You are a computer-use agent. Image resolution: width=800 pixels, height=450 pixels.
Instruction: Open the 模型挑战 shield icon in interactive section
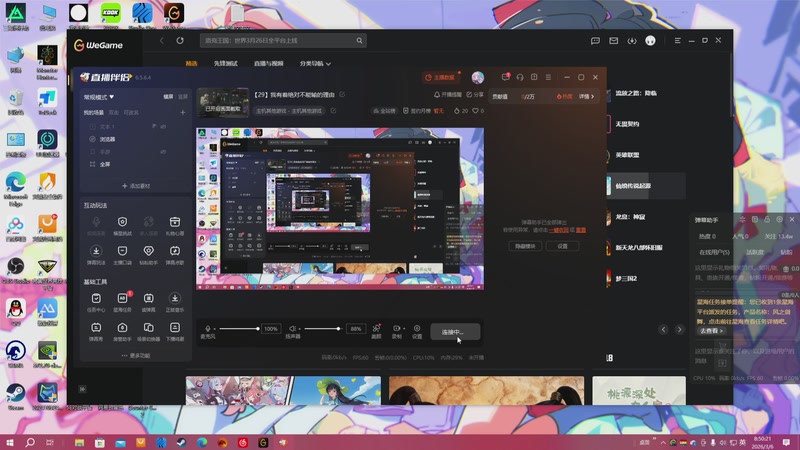click(x=122, y=222)
